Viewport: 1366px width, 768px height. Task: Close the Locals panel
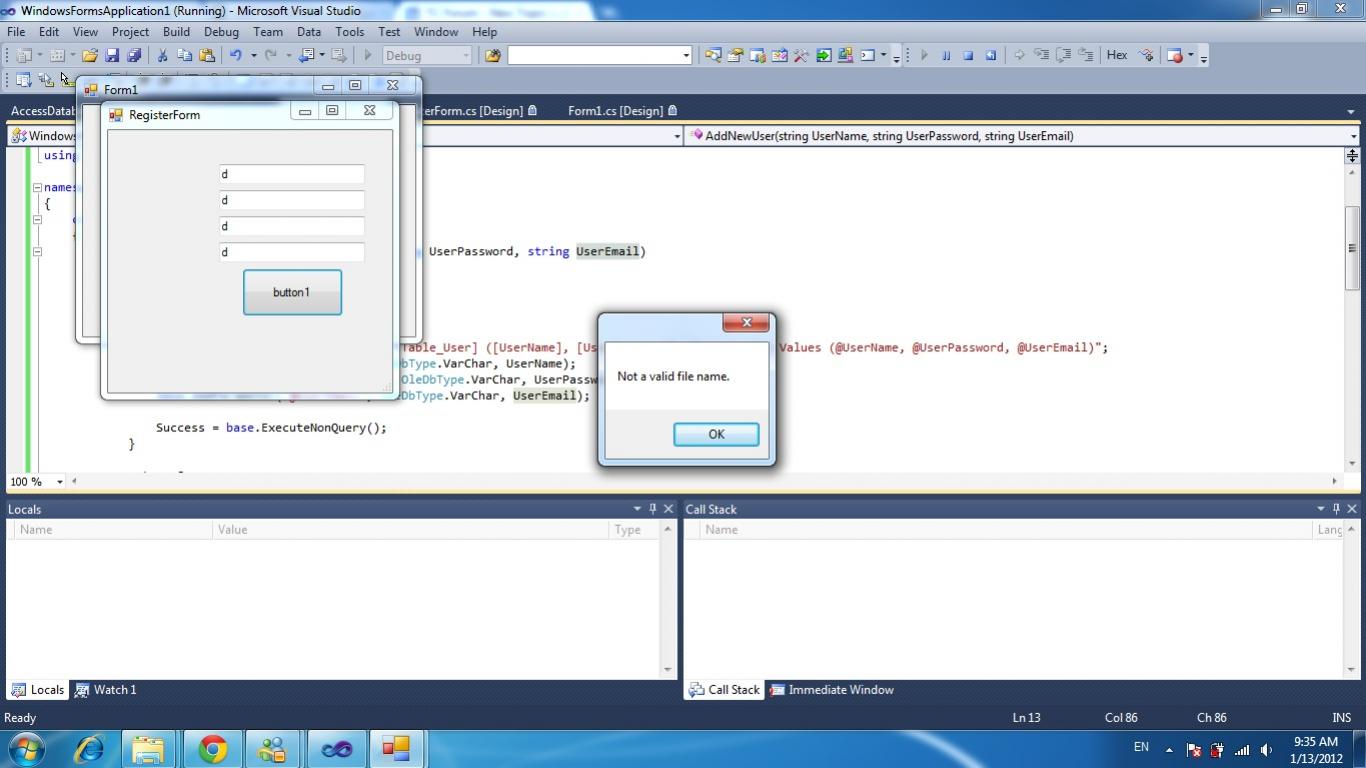[668, 509]
